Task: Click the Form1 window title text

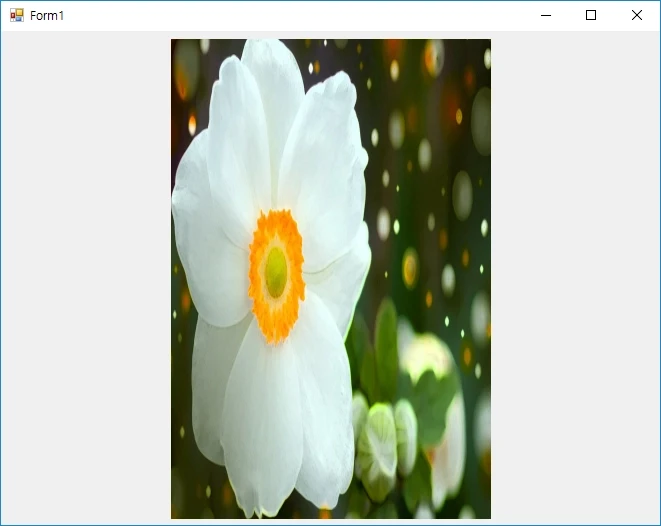Action: (47, 16)
